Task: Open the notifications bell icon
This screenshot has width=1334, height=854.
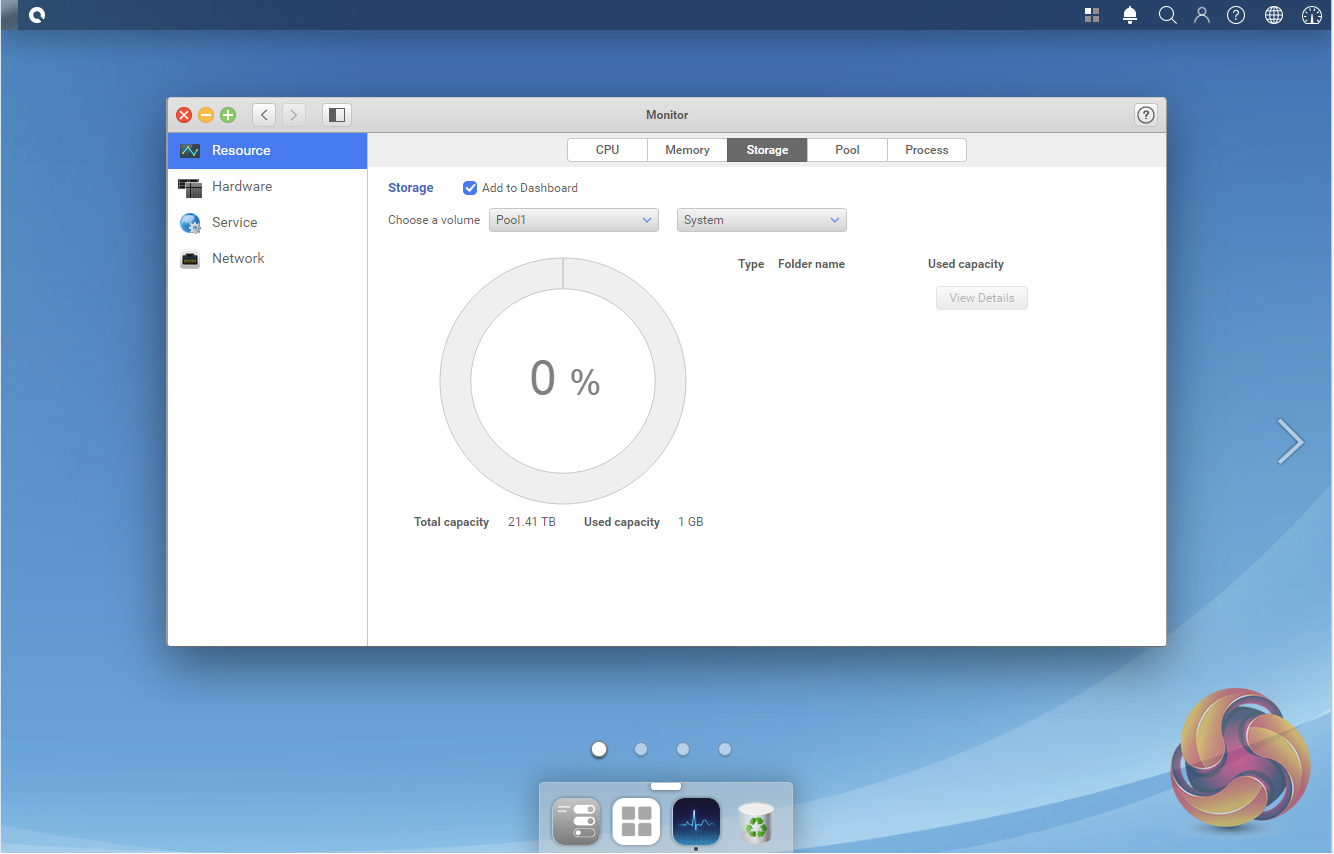Action: pyautogui.click(x=1130, y=15)
